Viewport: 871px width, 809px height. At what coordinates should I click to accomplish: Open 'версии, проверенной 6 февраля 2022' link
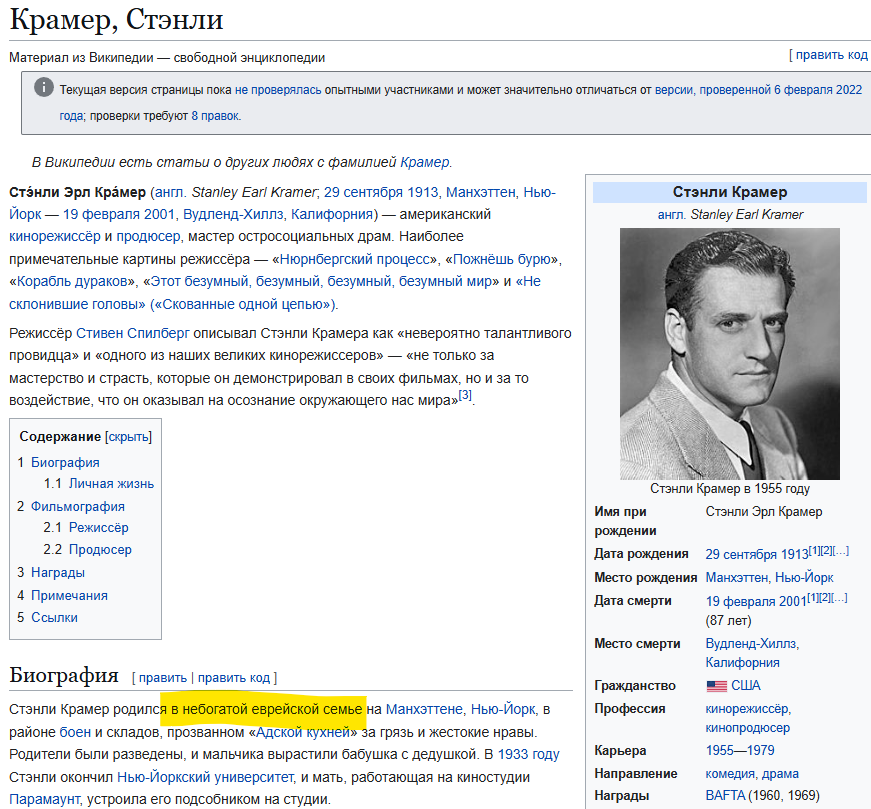758,90
